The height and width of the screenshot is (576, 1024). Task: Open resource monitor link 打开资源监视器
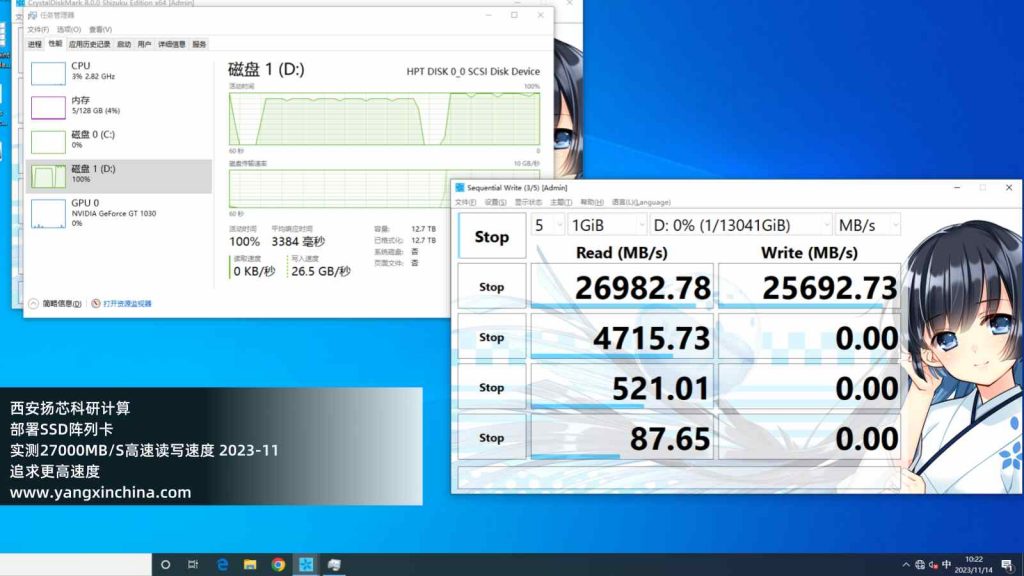point(127,304)
